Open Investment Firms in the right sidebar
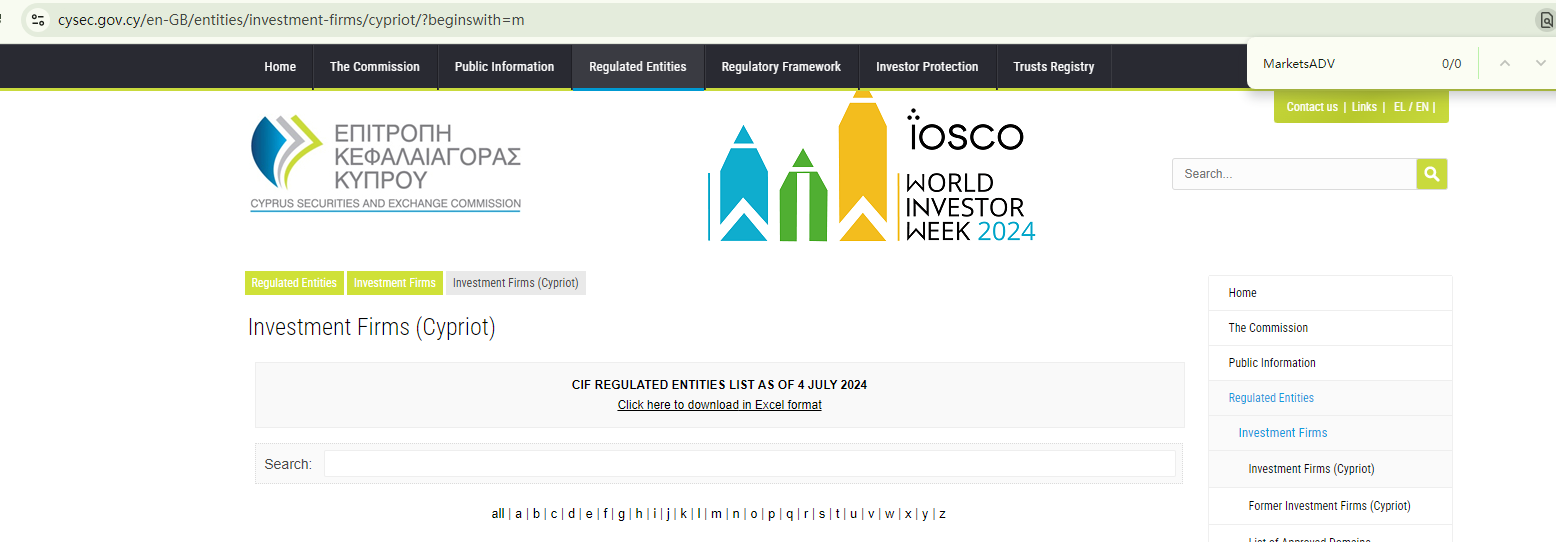1556x542 pixels. pos(1330,433)
